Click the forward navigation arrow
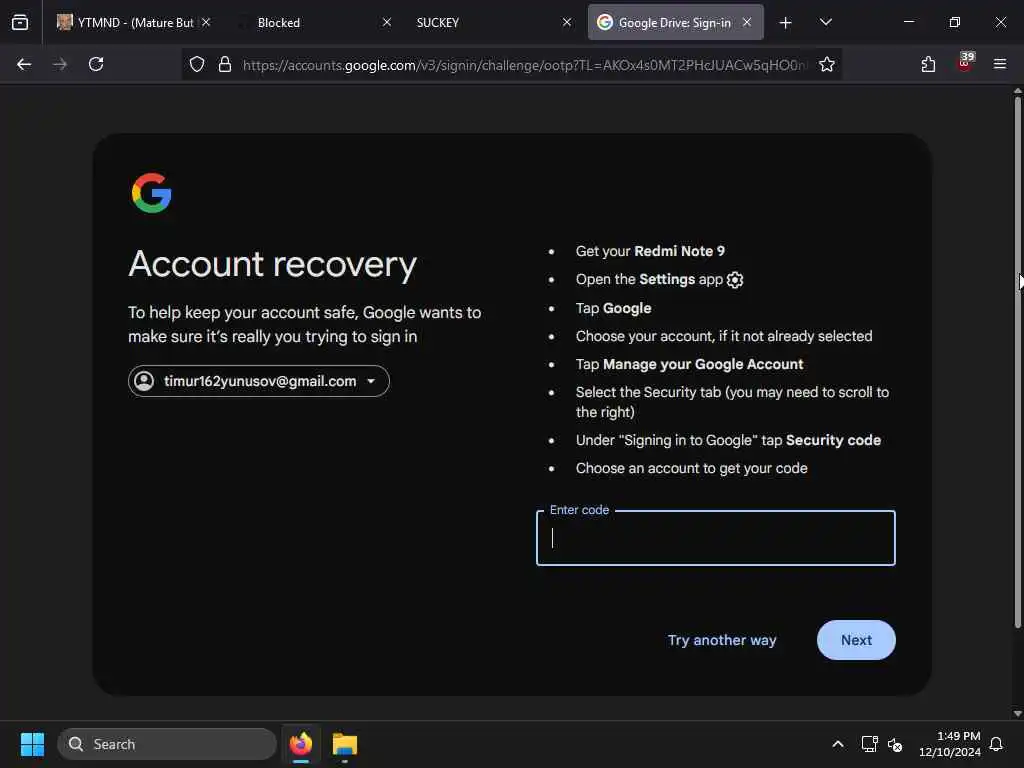Viewport: 1024px width, 768px height. tap(60, 64)
